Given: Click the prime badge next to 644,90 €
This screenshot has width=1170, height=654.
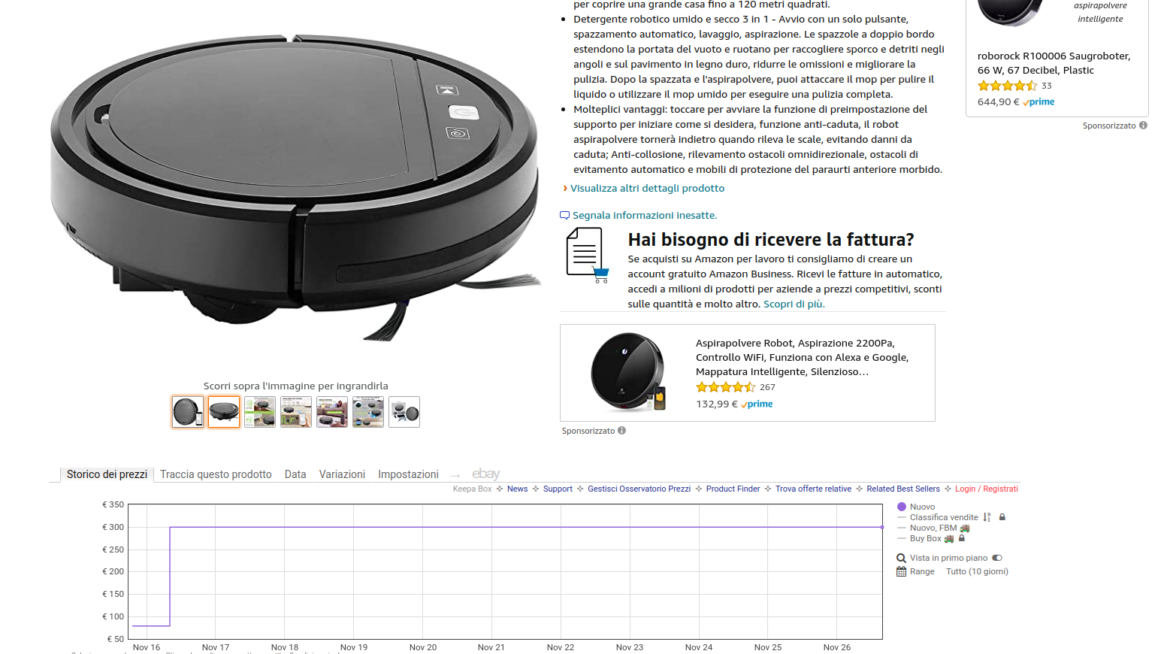Looking at the screenshot, I should (x=1039, y=102).
